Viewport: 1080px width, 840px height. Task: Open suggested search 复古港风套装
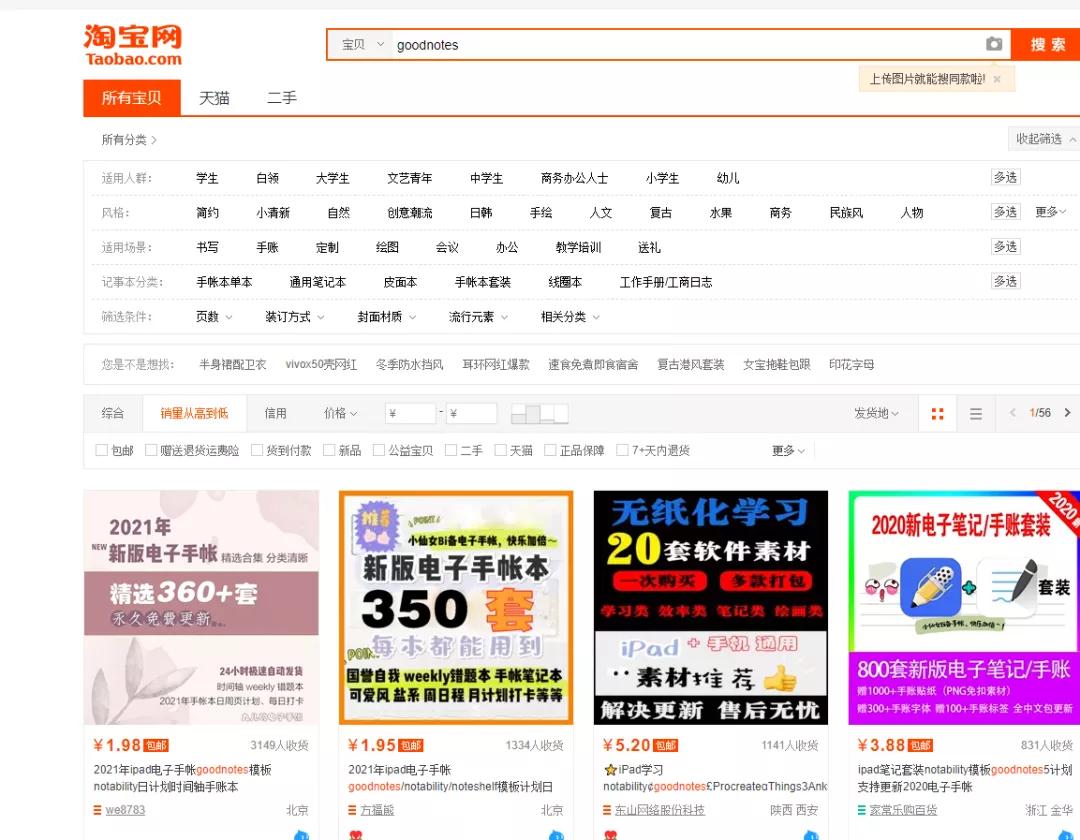coord(690,364)
